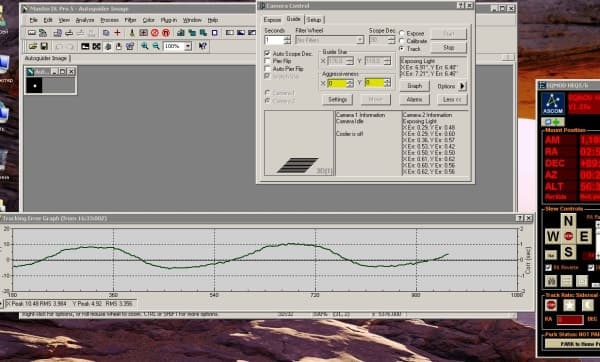
Task: Open the Analyze menu
Action: 85,20
